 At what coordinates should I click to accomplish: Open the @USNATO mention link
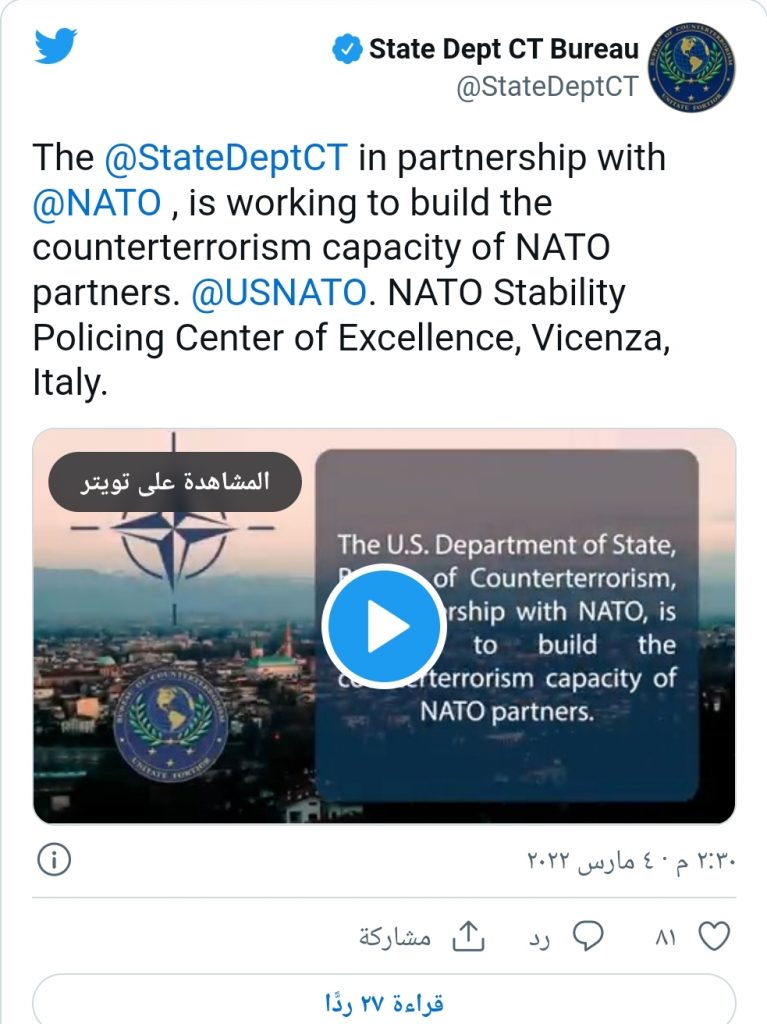point(279,293)
